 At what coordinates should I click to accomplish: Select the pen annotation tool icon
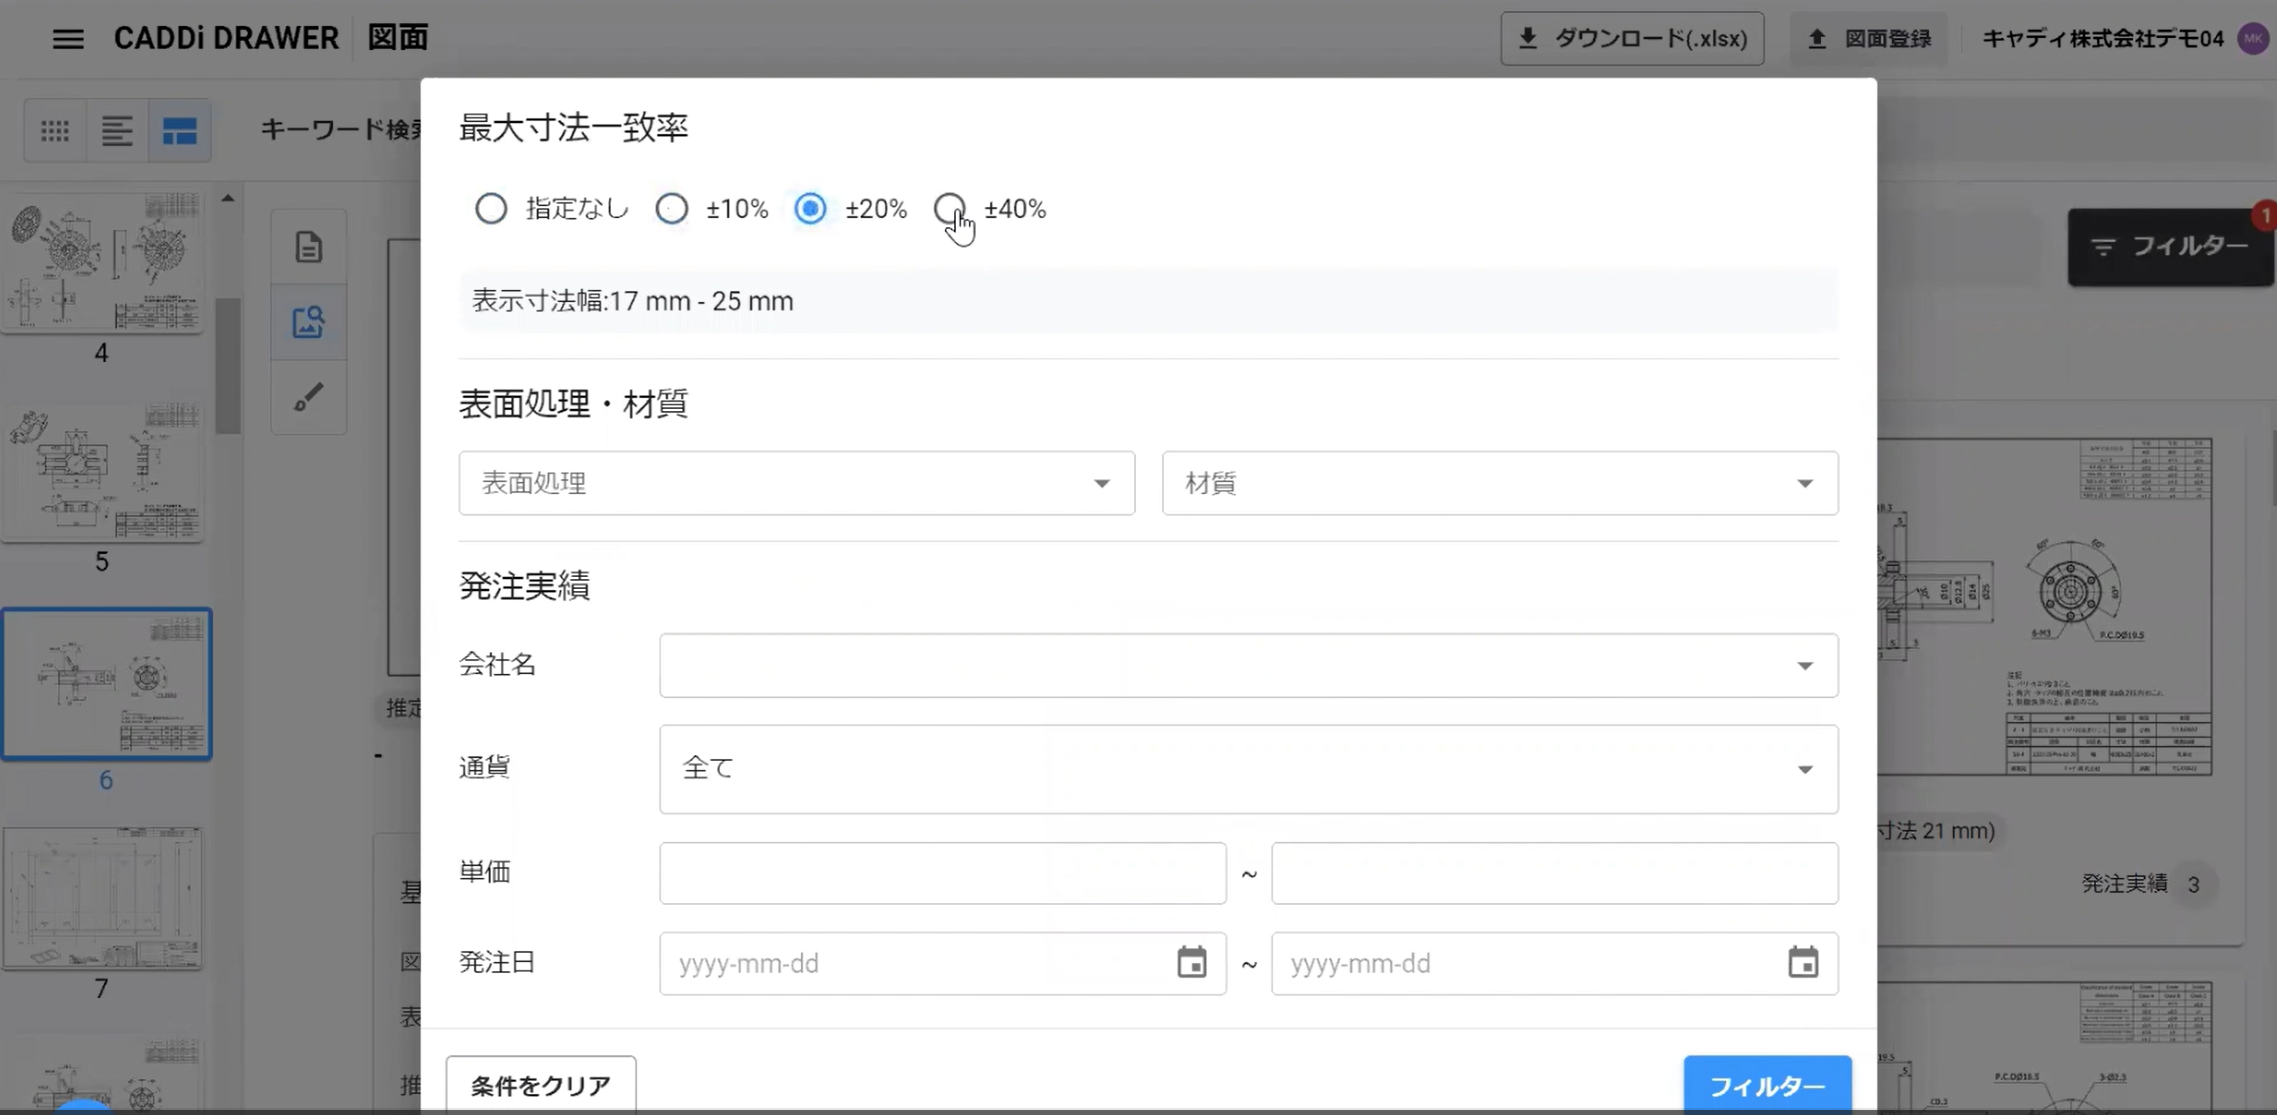tap(308, 397)
